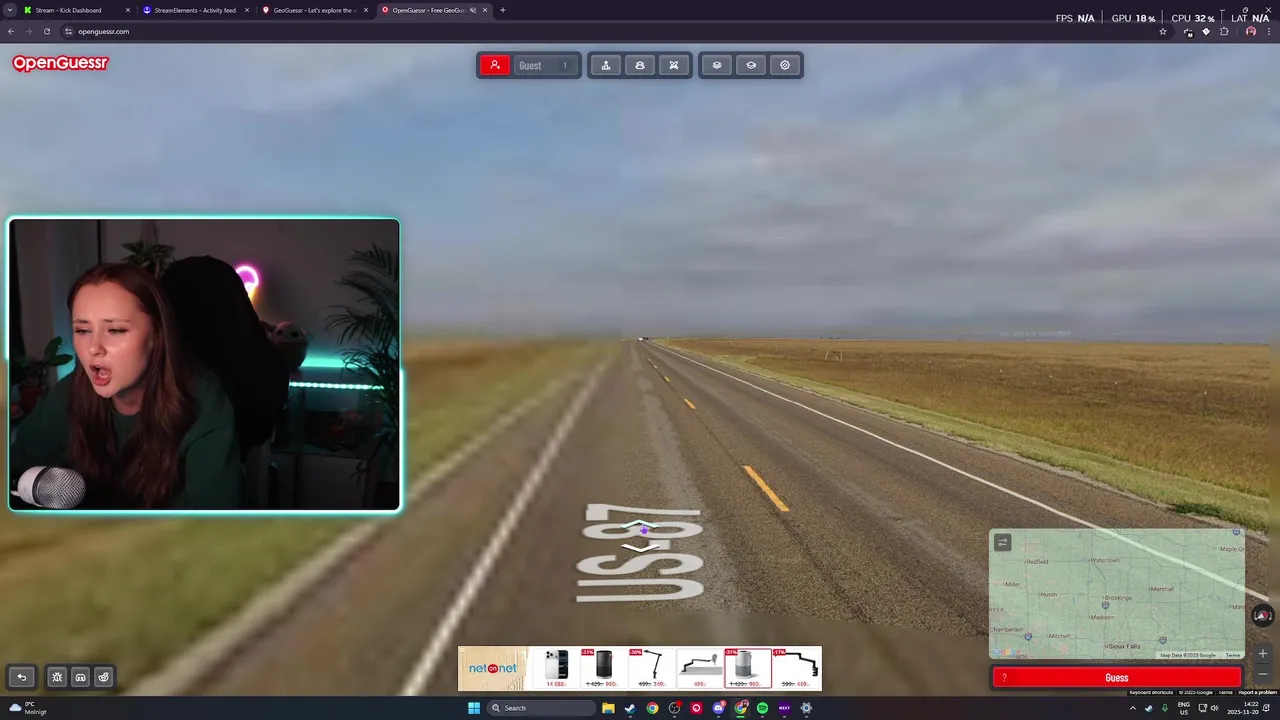This screenshot has height=720, width=1280.
Task: Click the graduation cap icon in toolbar
Action: click(x=751, y=65)
